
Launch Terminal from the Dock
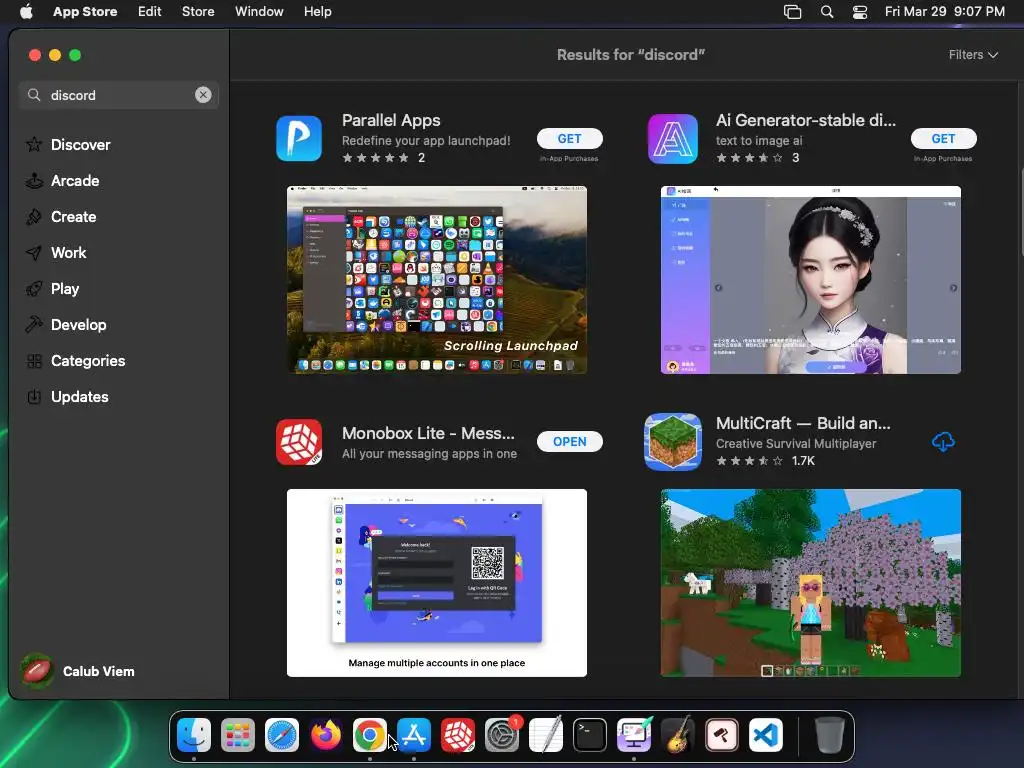click(590, 735)
